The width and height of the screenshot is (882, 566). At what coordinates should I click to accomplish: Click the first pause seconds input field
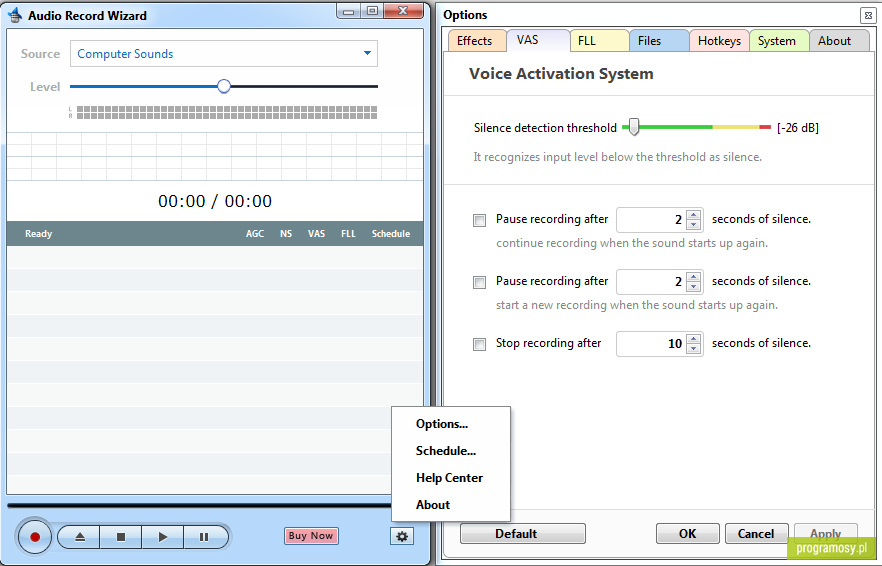pyautogui.click(x=651, y=220)
